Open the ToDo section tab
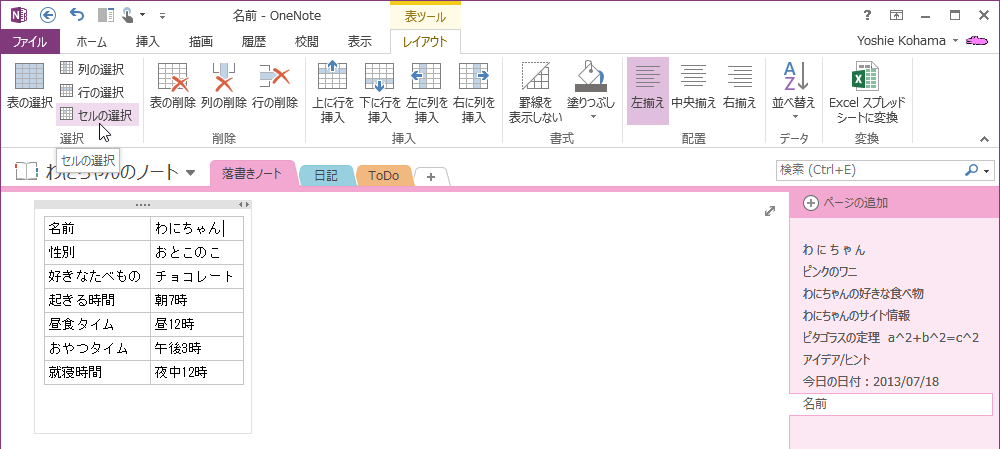 [x=384, y=175]
